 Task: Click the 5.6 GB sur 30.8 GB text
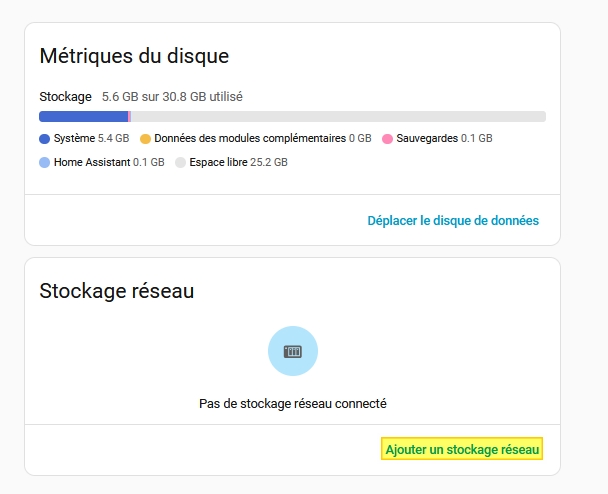172,97
